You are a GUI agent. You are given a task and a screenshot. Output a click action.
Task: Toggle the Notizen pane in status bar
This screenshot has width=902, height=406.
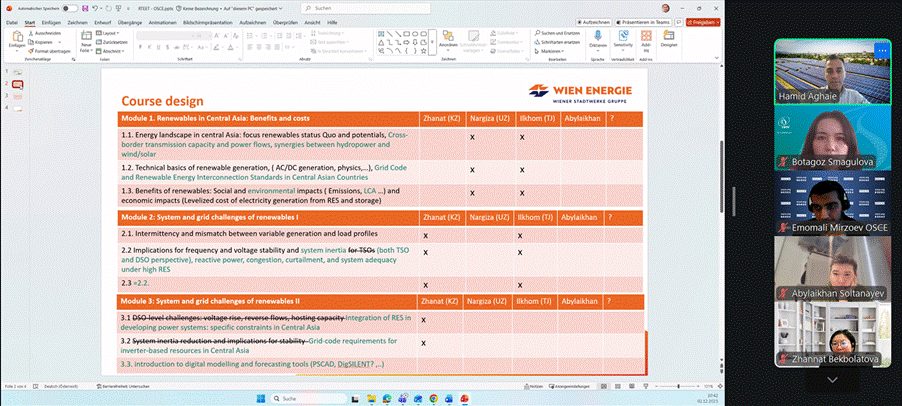(x=535, y=385)
